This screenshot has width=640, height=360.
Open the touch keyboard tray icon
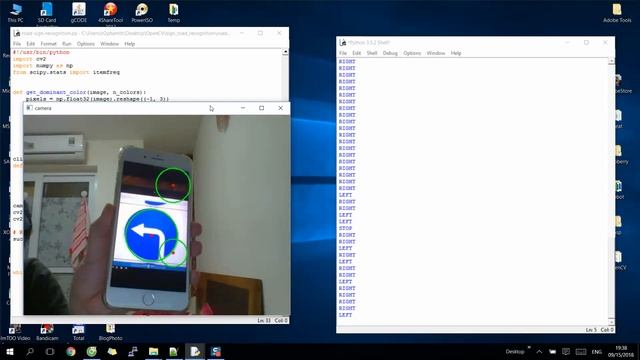581,351
